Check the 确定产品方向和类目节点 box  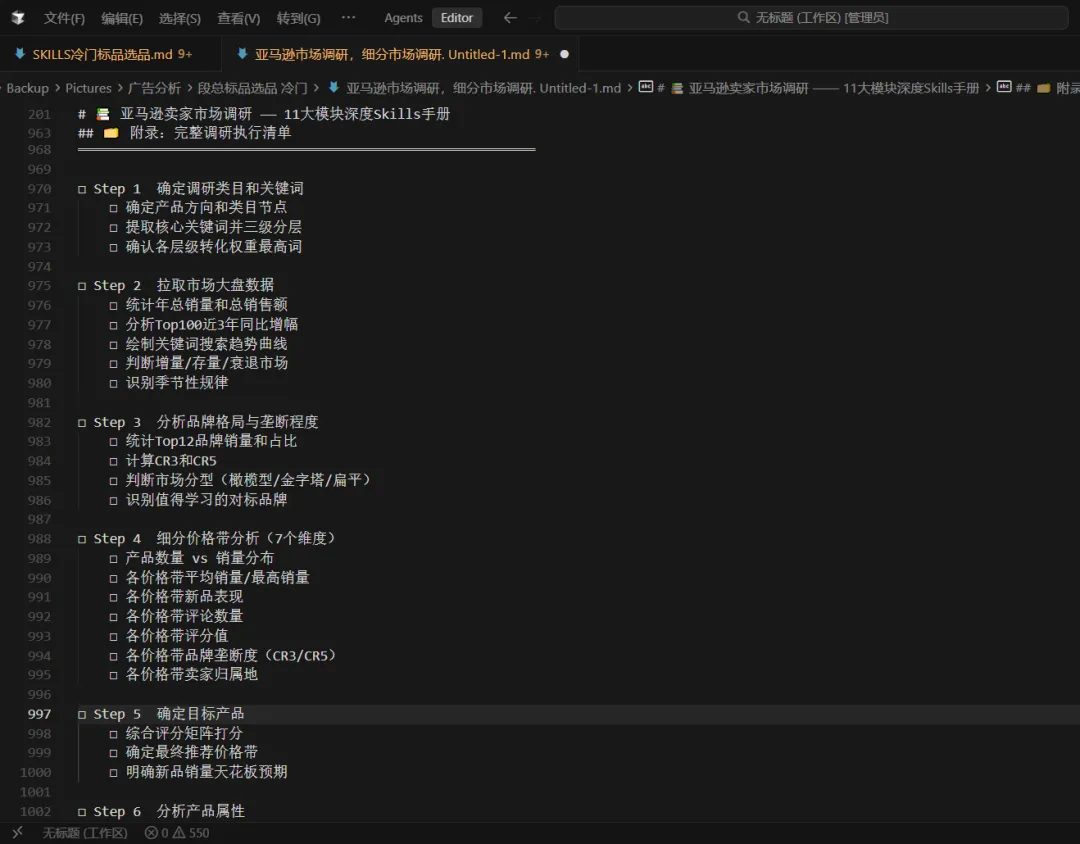[114, 207]
